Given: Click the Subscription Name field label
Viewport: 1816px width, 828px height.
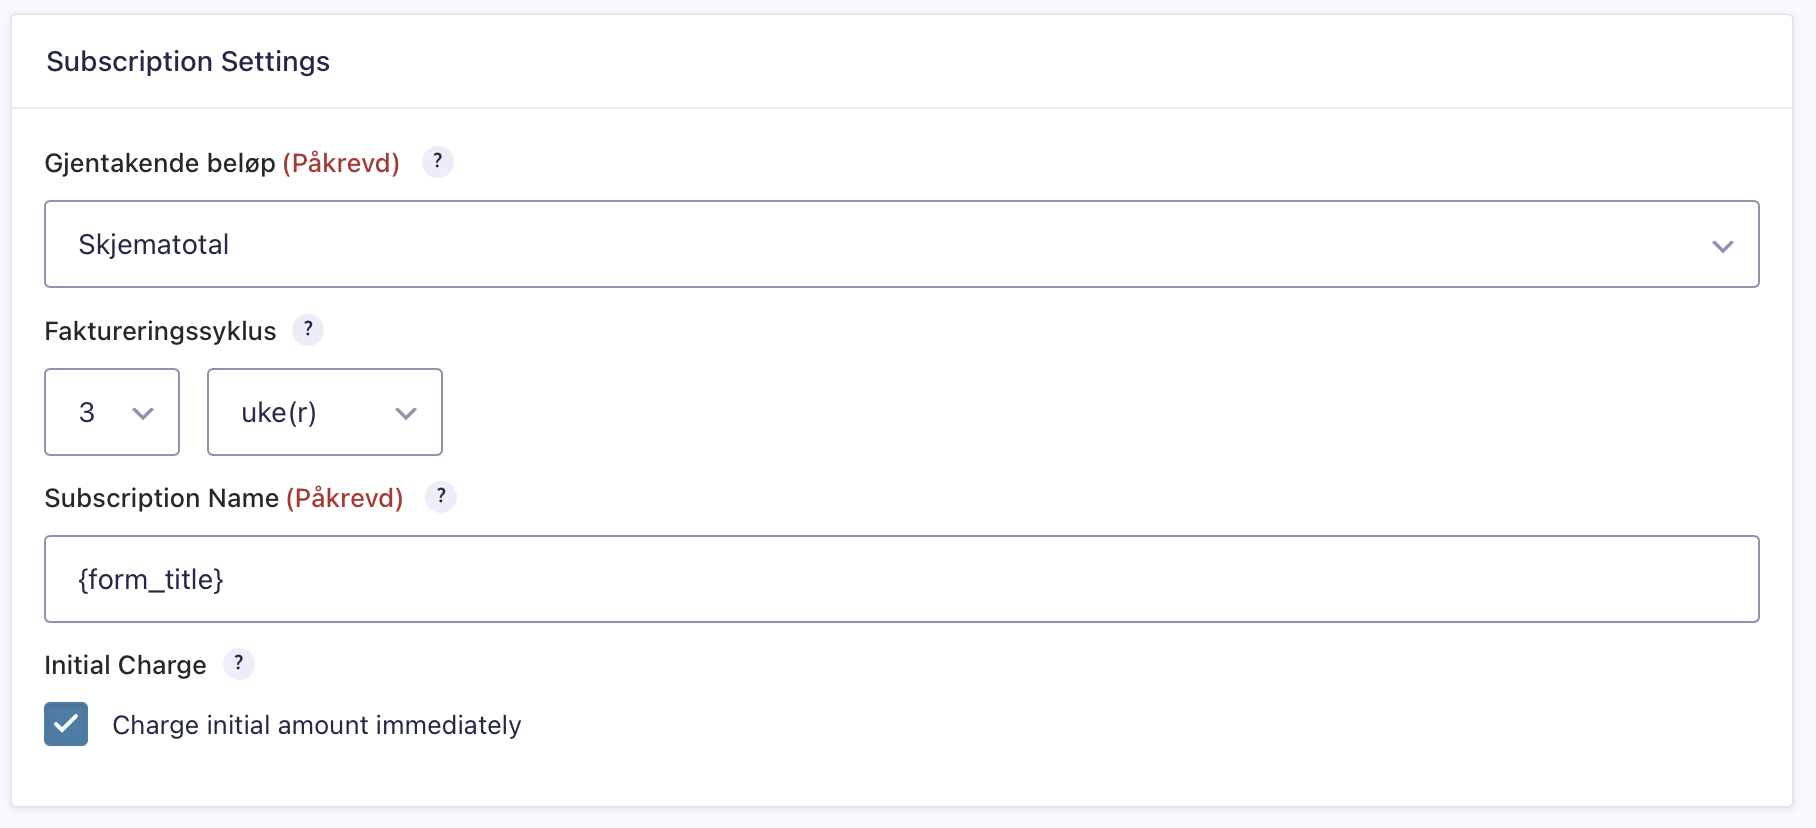Looking at the screenshot, I should pos(162,498).
